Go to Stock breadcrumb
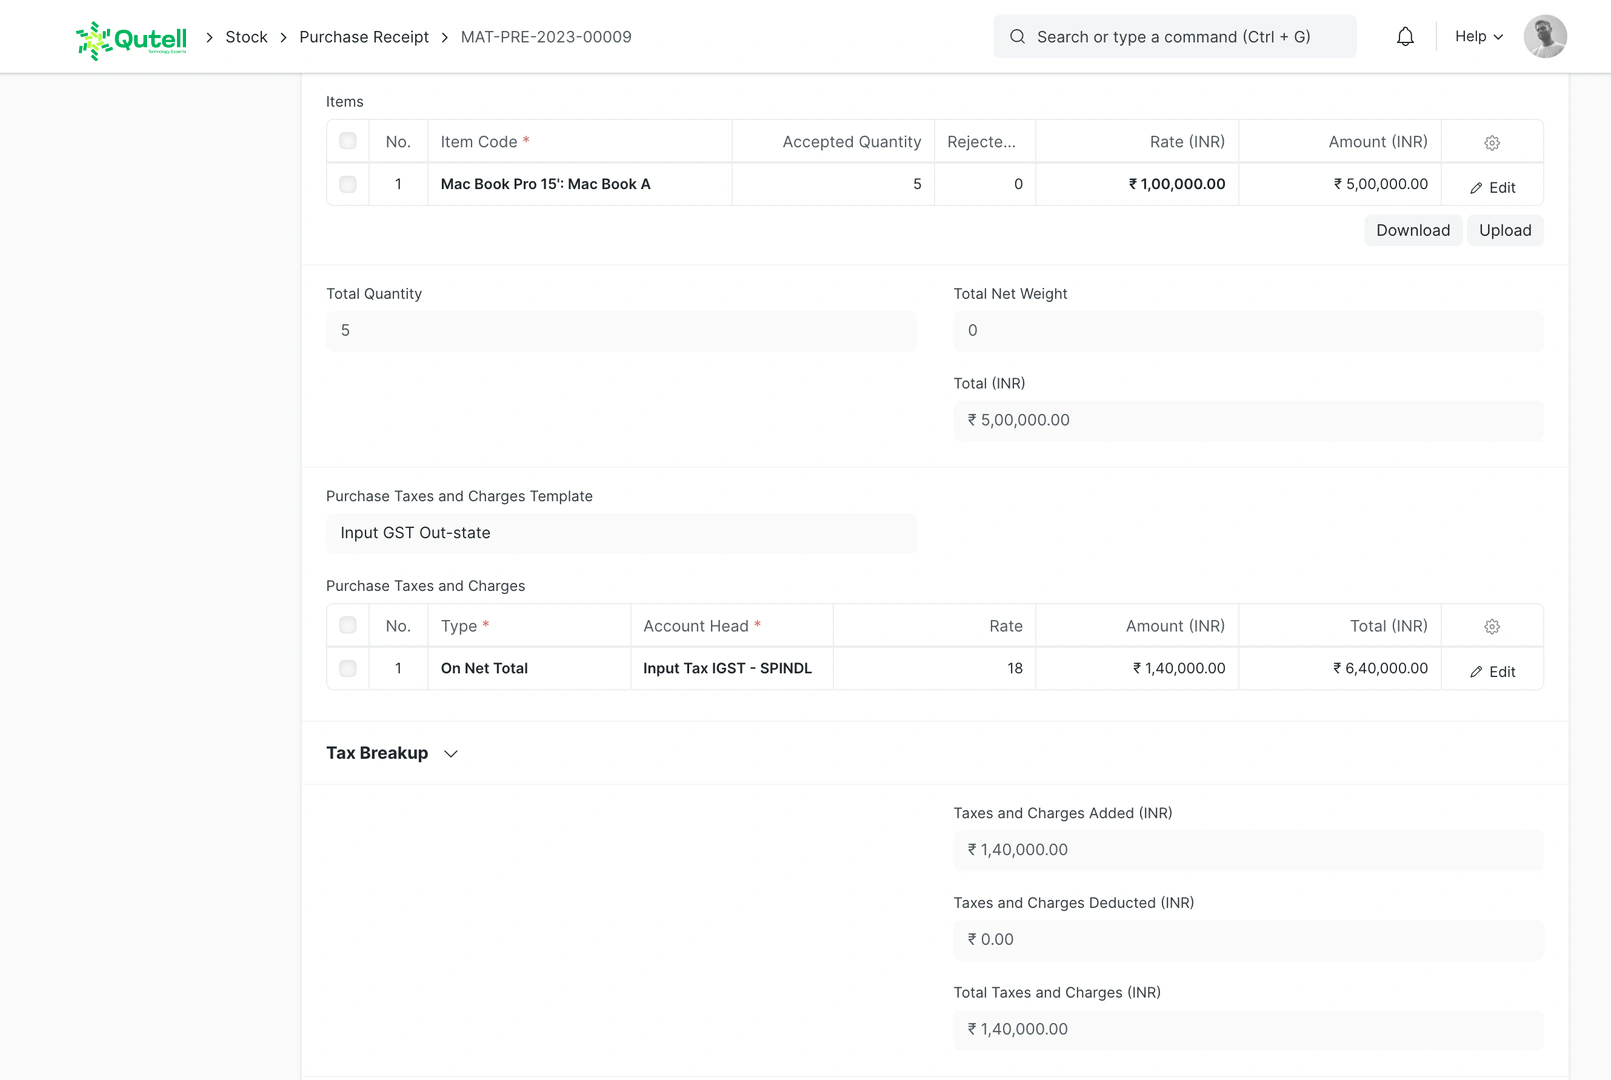Viewport: 1611px width, 1080px height. coord(246,37)
